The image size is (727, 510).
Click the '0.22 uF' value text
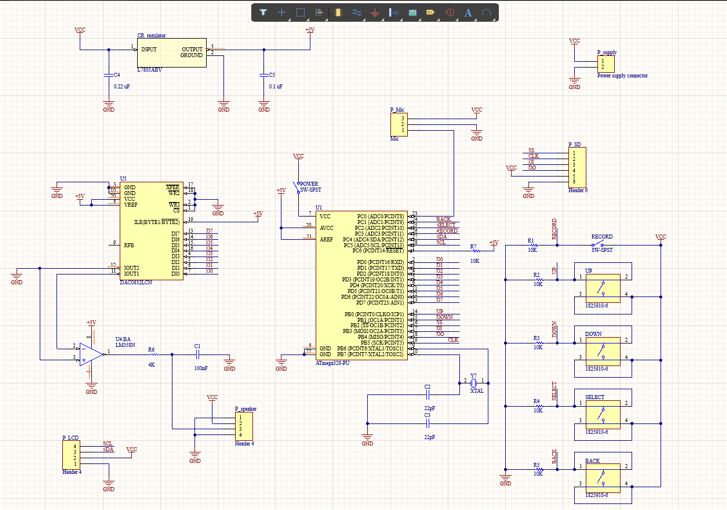tap(122, 86)
